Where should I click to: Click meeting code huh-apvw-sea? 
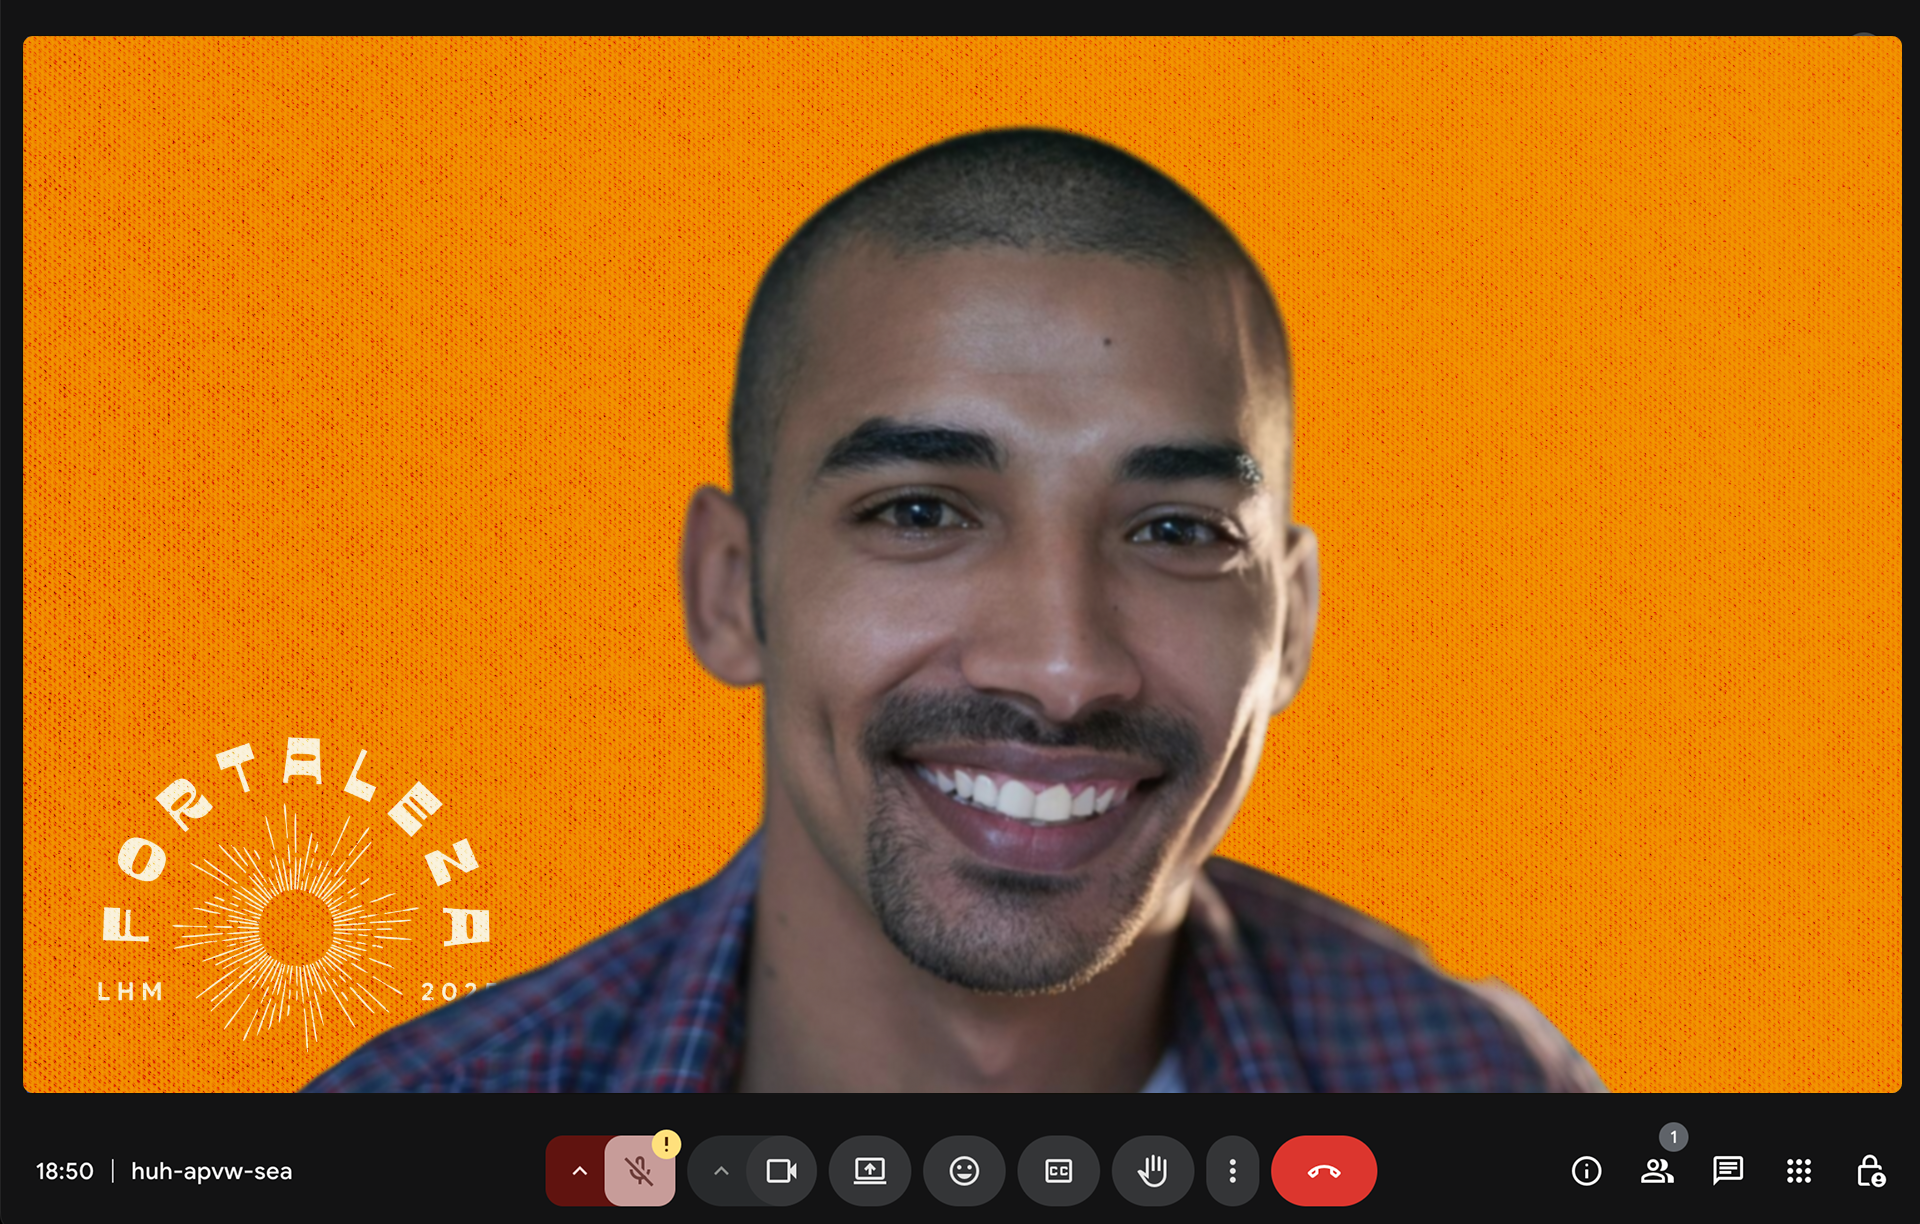tap(211, 1171)
